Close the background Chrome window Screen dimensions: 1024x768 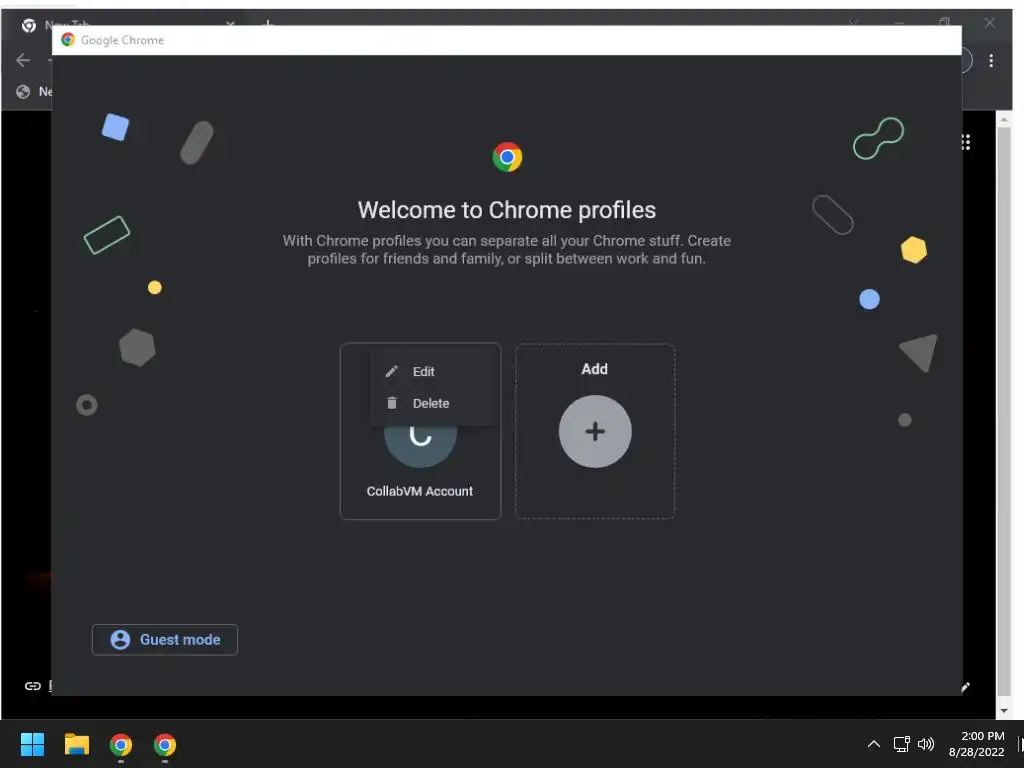coord(990,23)
